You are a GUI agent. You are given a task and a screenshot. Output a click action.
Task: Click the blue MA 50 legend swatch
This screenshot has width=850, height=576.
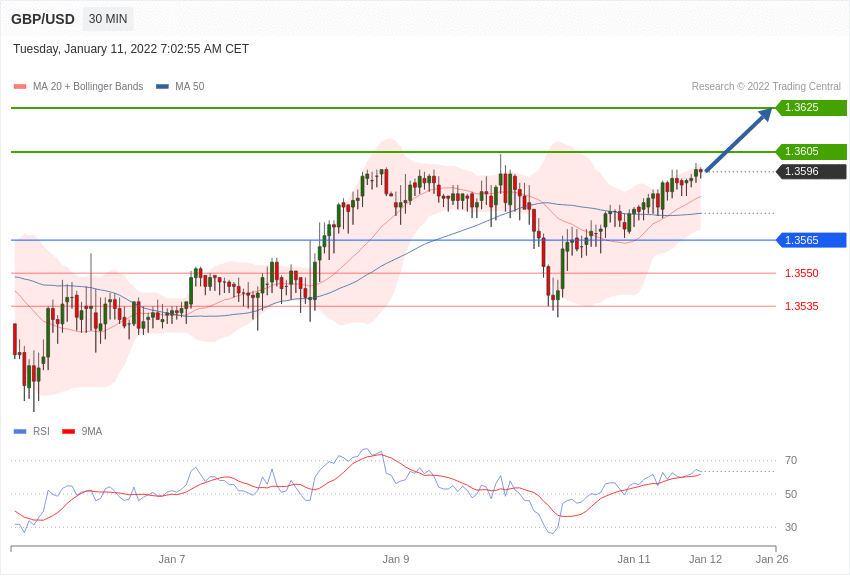[x=162, y=87]
